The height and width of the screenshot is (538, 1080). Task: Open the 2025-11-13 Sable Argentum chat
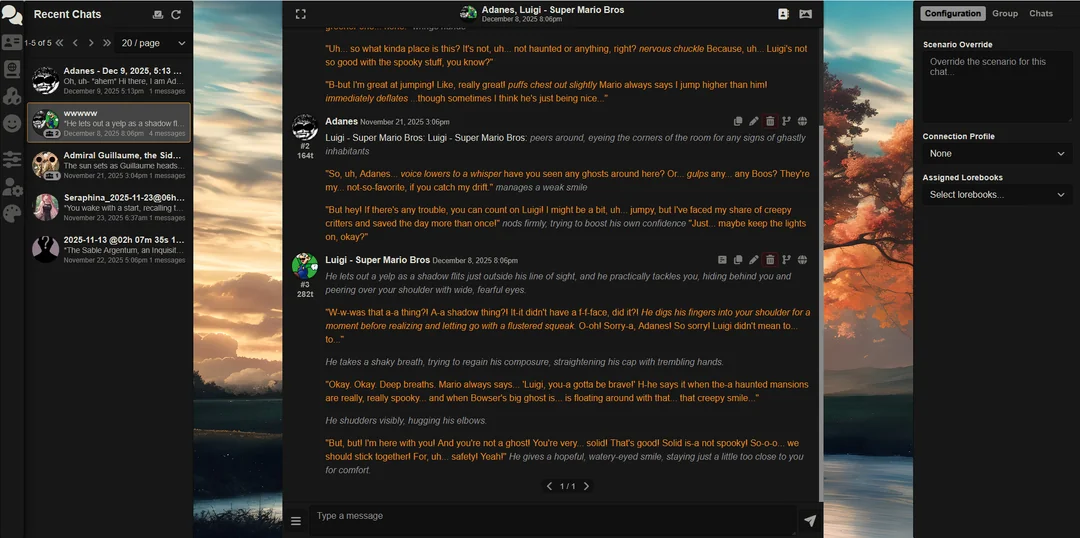pyautogui.click(x=109, y=249)
